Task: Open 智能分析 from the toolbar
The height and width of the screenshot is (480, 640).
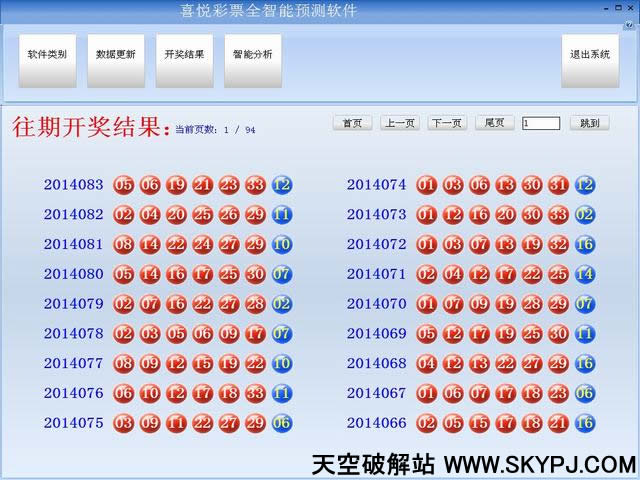Action: (x=252, y=55)
